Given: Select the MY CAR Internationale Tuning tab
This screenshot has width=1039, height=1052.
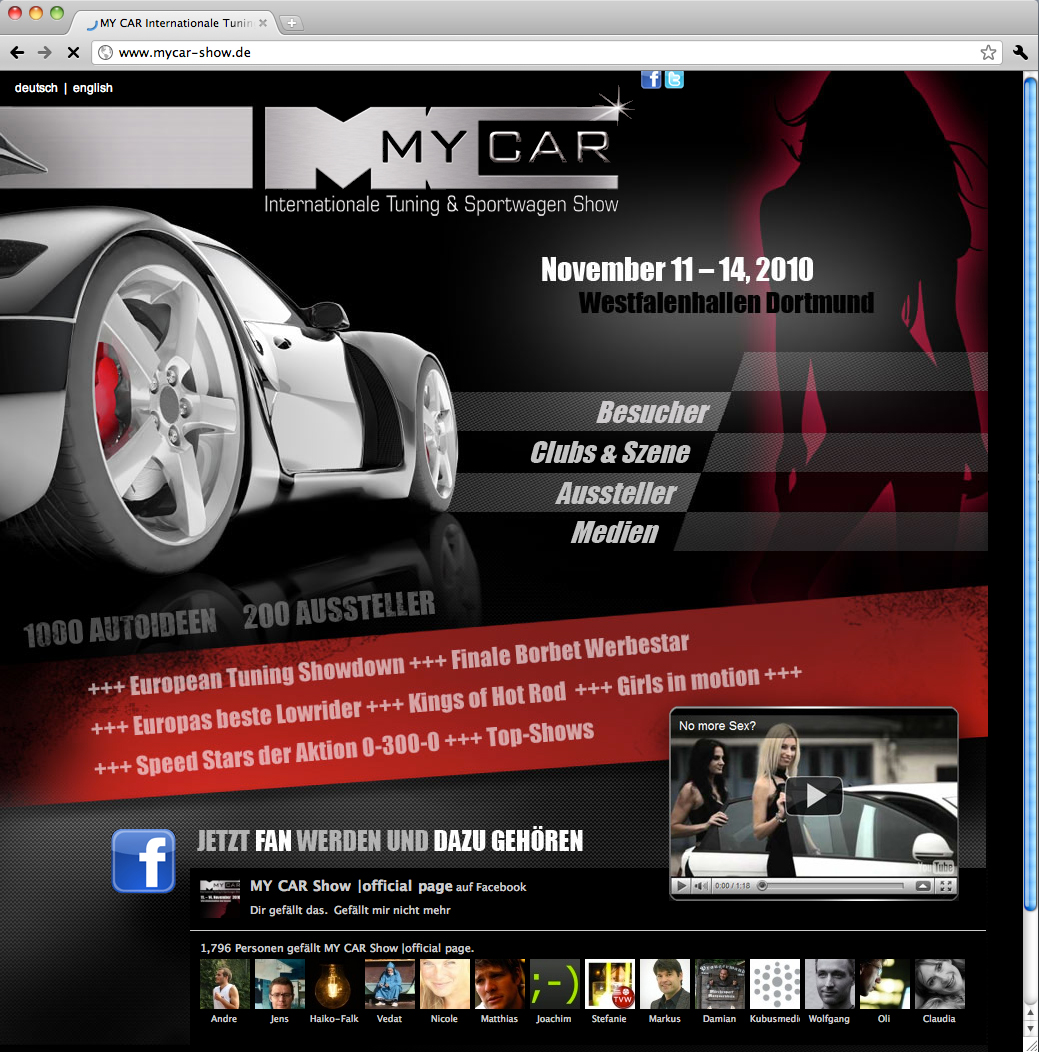Looking at the screenshot, I should 174,23.
